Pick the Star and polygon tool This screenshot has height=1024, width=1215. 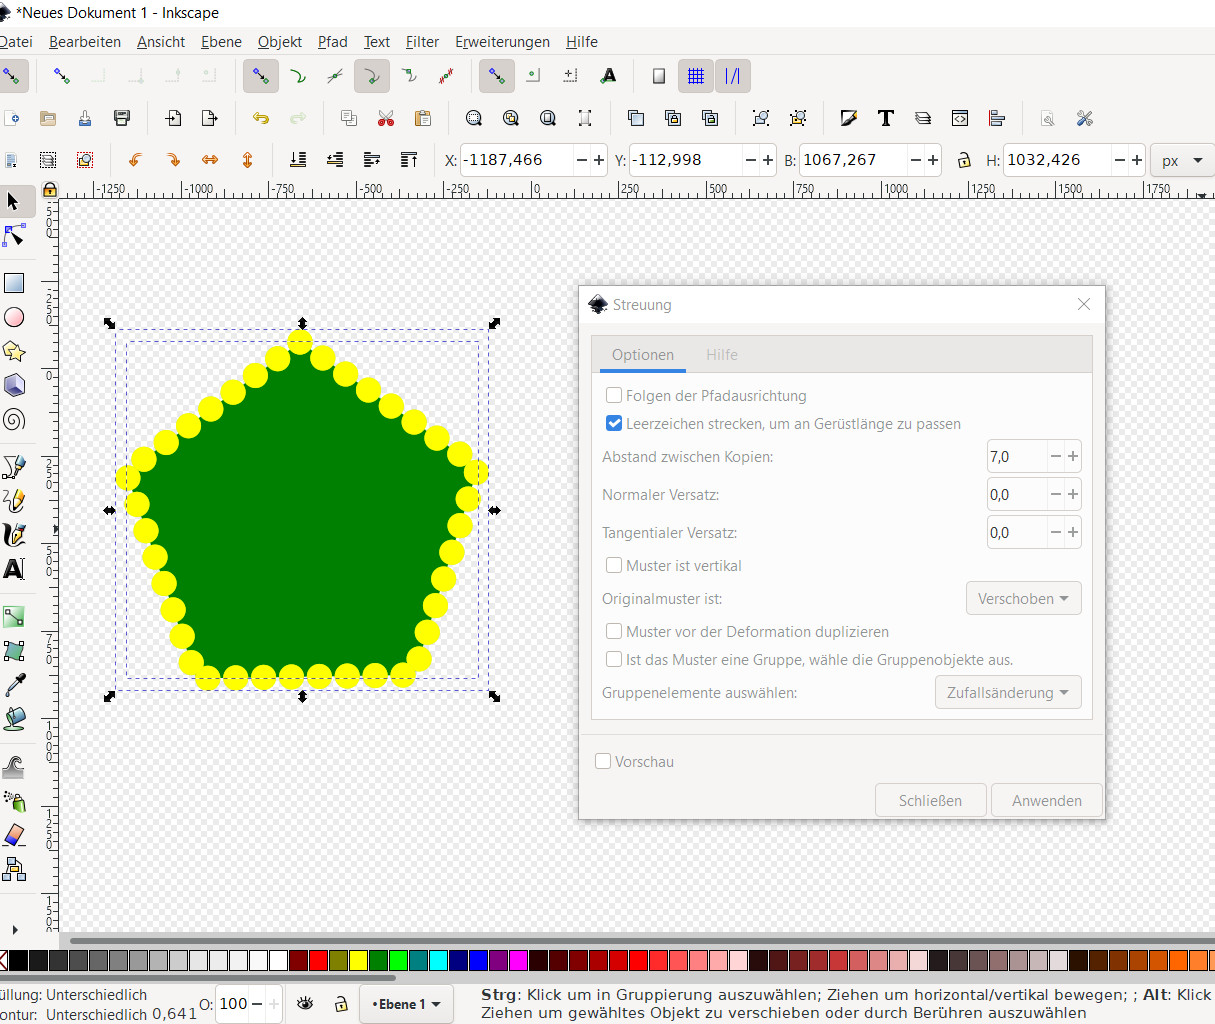point(14,351)
